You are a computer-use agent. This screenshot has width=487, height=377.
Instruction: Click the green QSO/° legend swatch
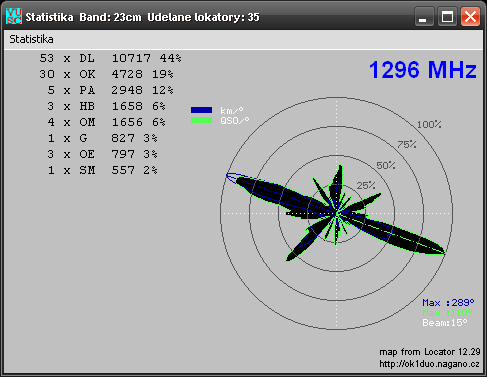[201, 120]
